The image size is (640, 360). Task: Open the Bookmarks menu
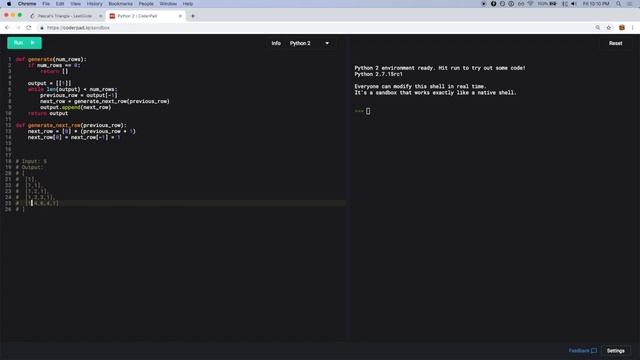coord(120,4)
